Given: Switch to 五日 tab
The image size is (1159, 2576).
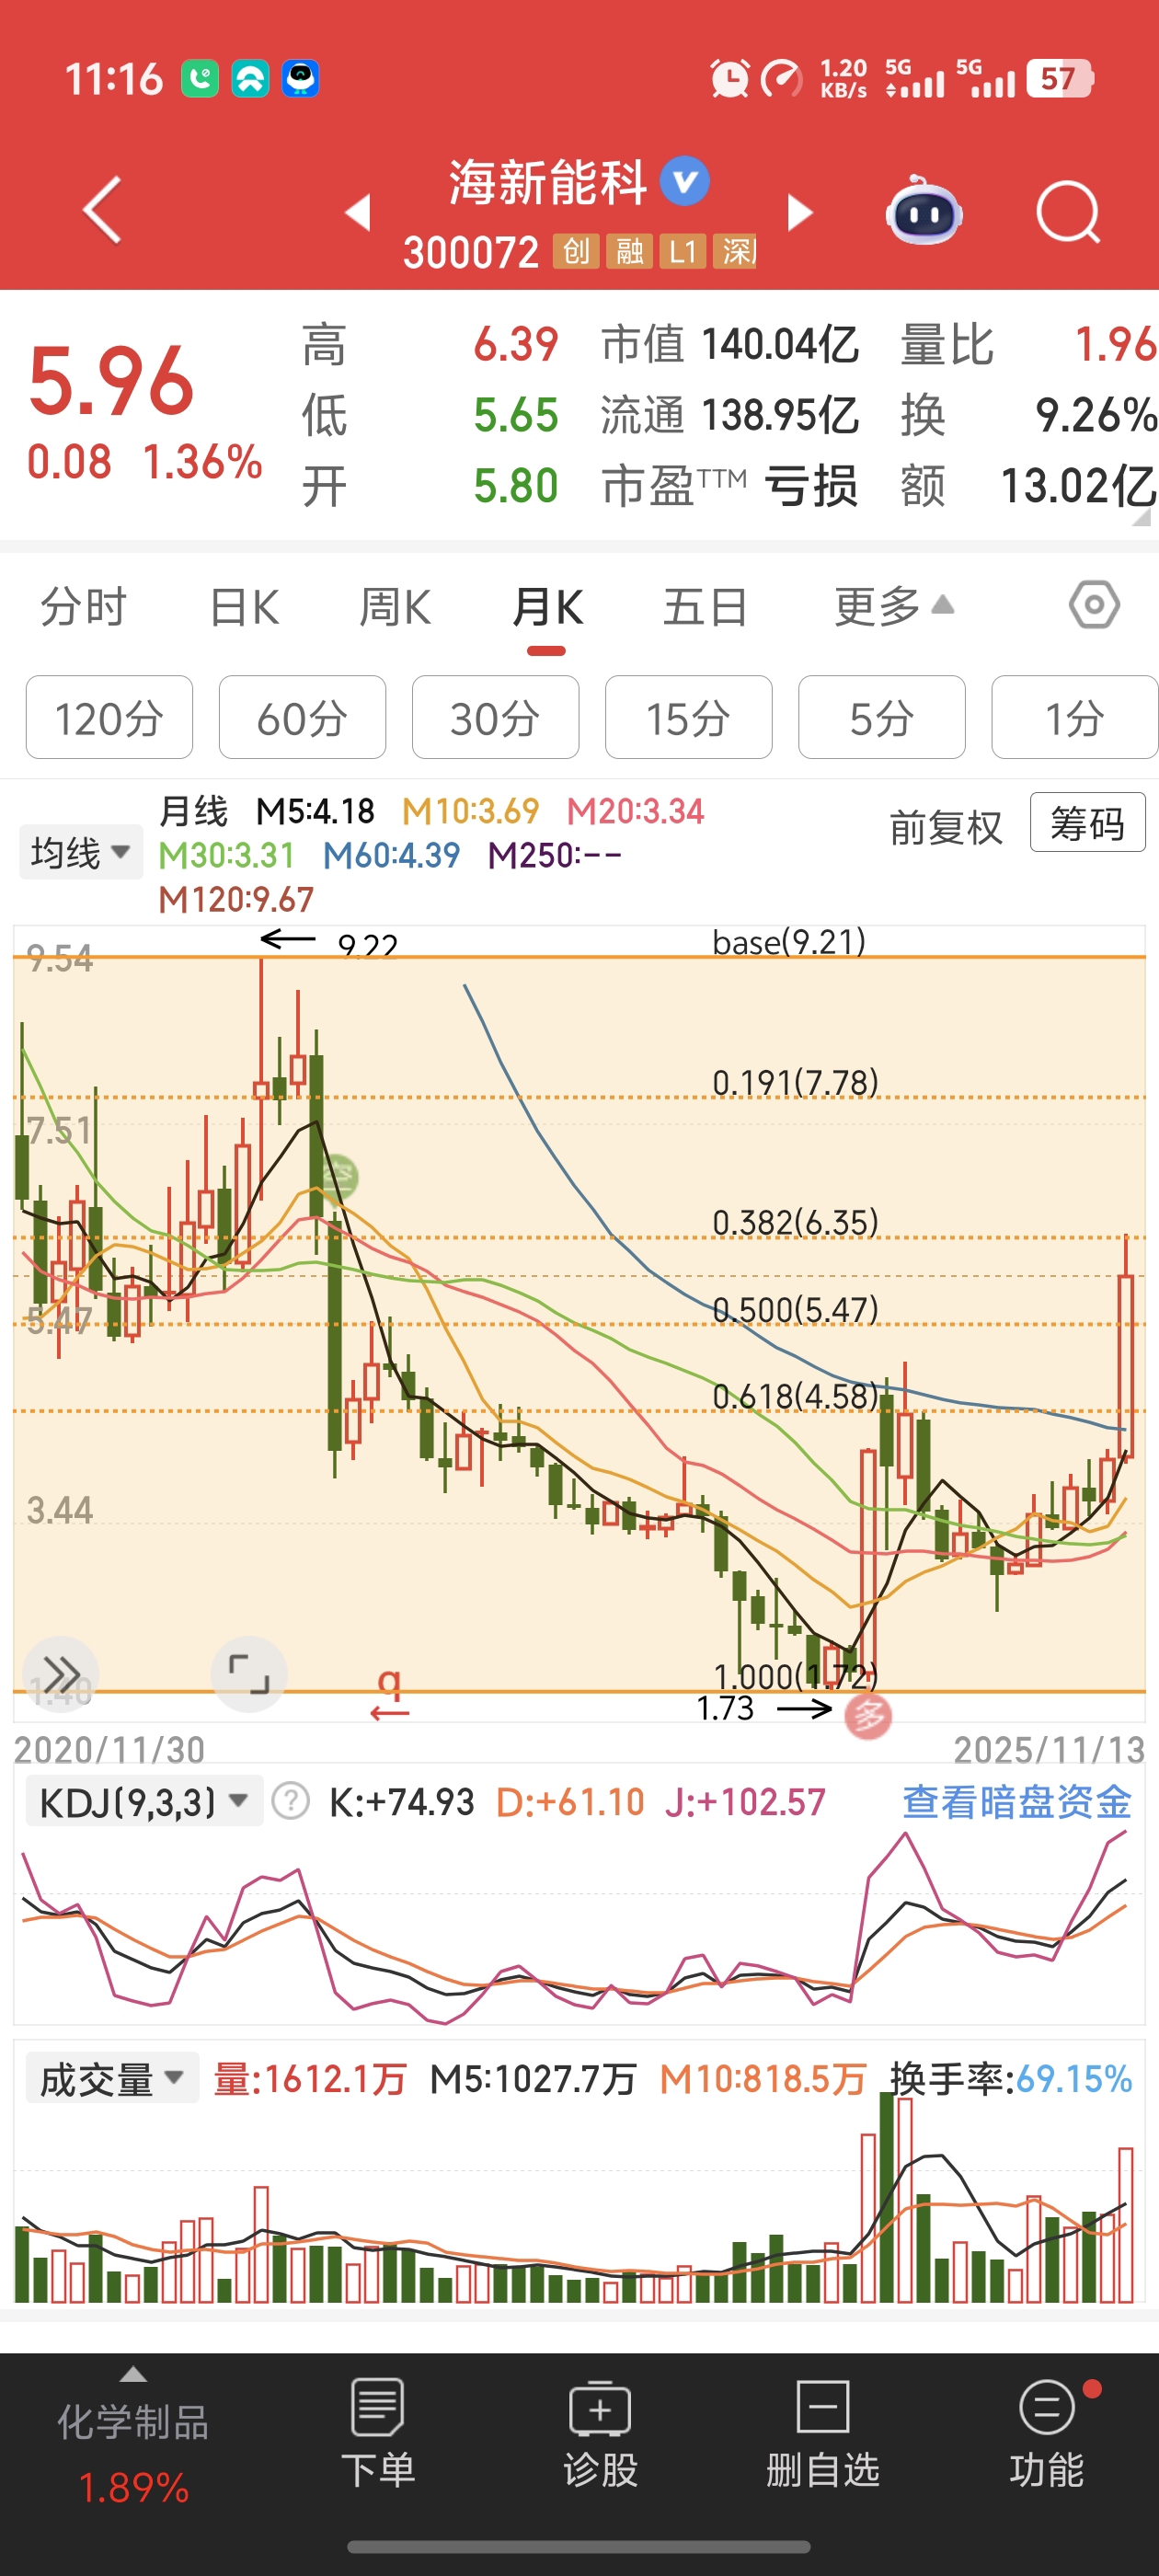Looking at the screenshot, I should click(705, 607).
